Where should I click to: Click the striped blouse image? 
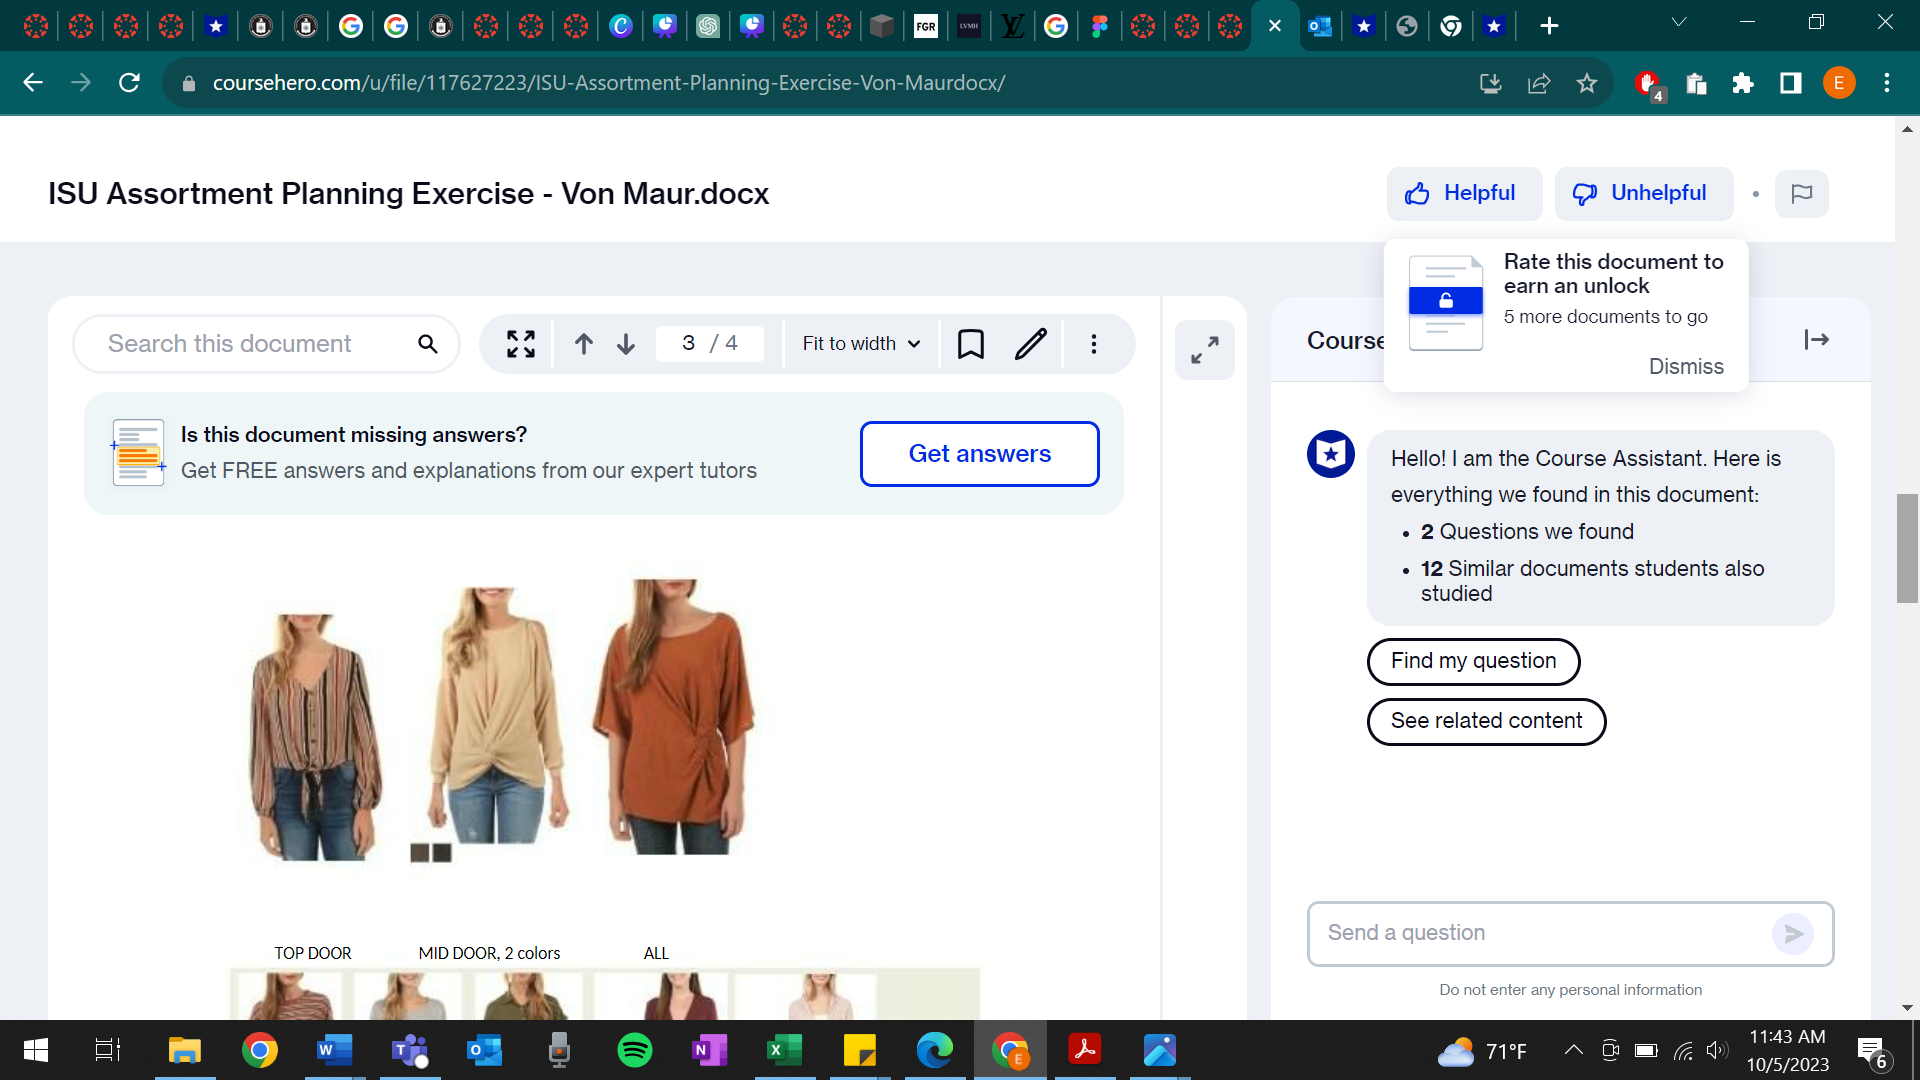coord(315,737)
